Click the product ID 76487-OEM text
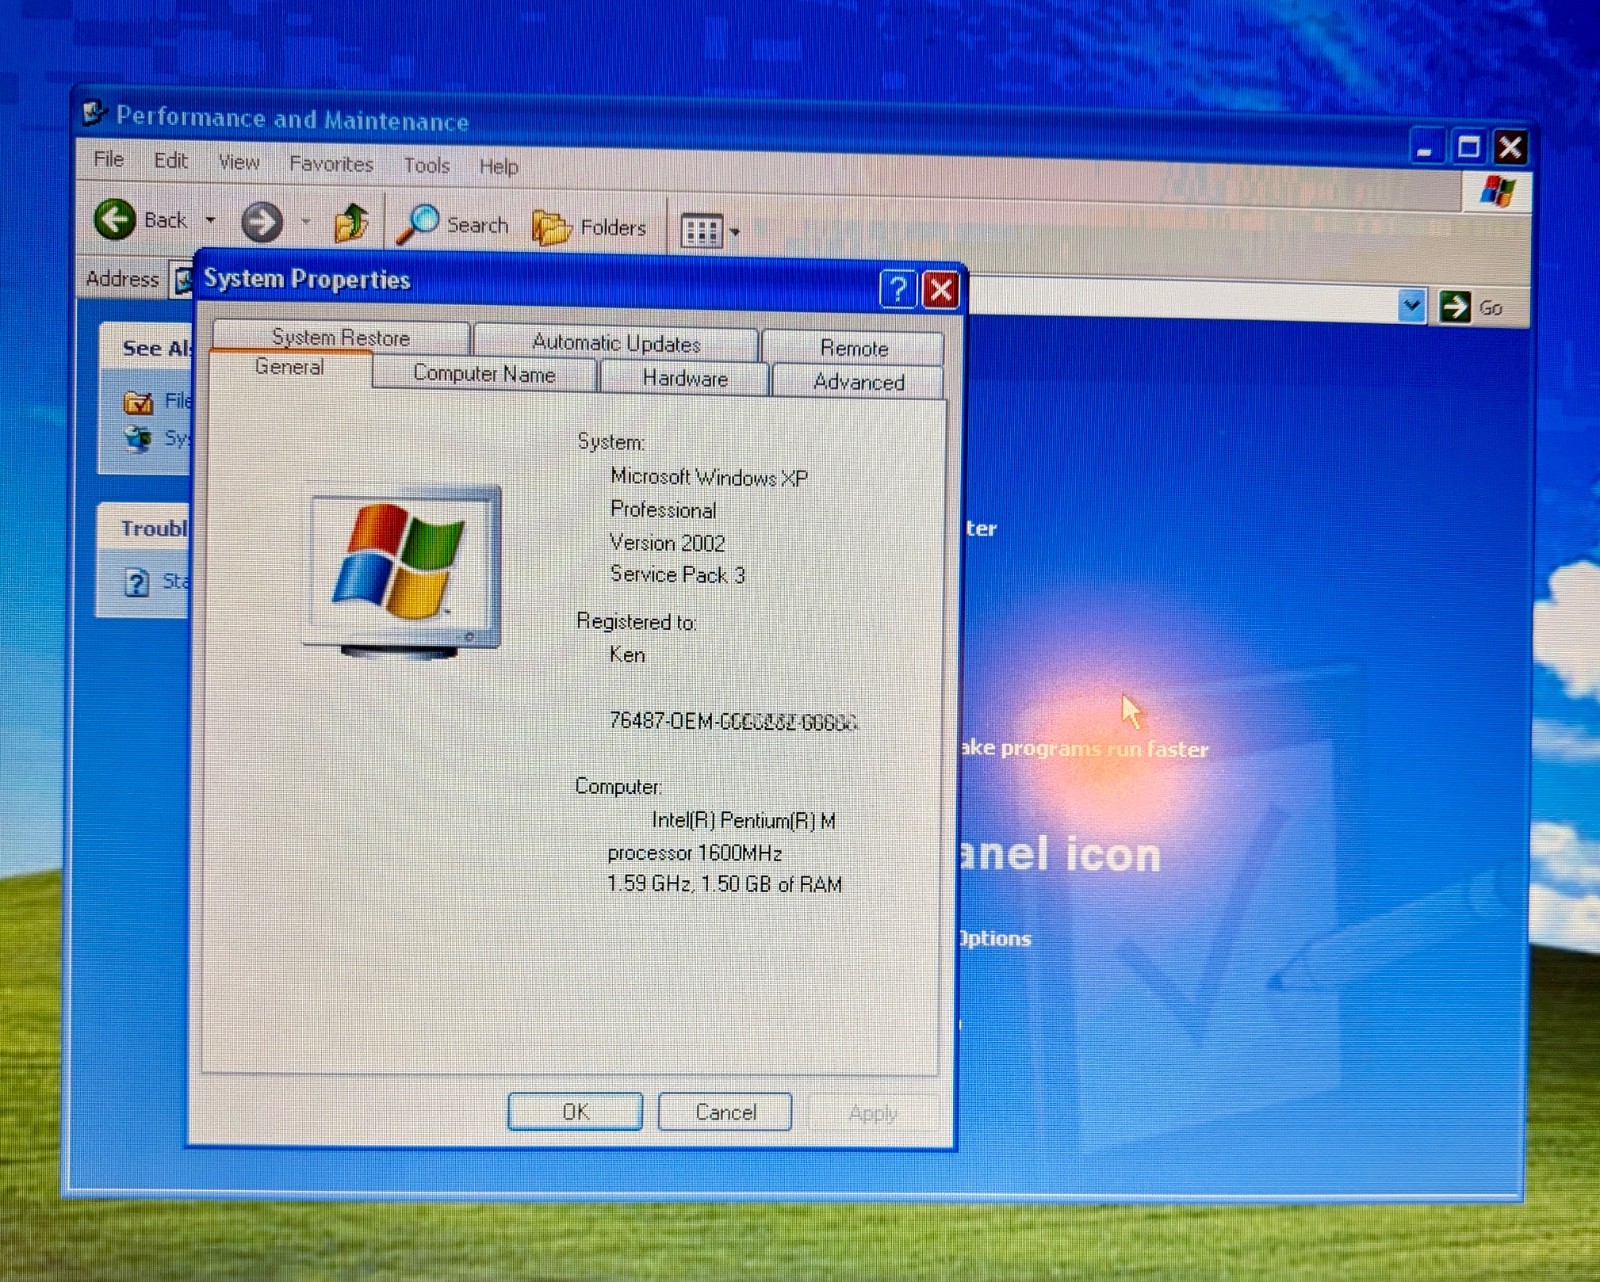Image resolution: width=1600 pixels, height=1282 pixels. click(733, 721)
